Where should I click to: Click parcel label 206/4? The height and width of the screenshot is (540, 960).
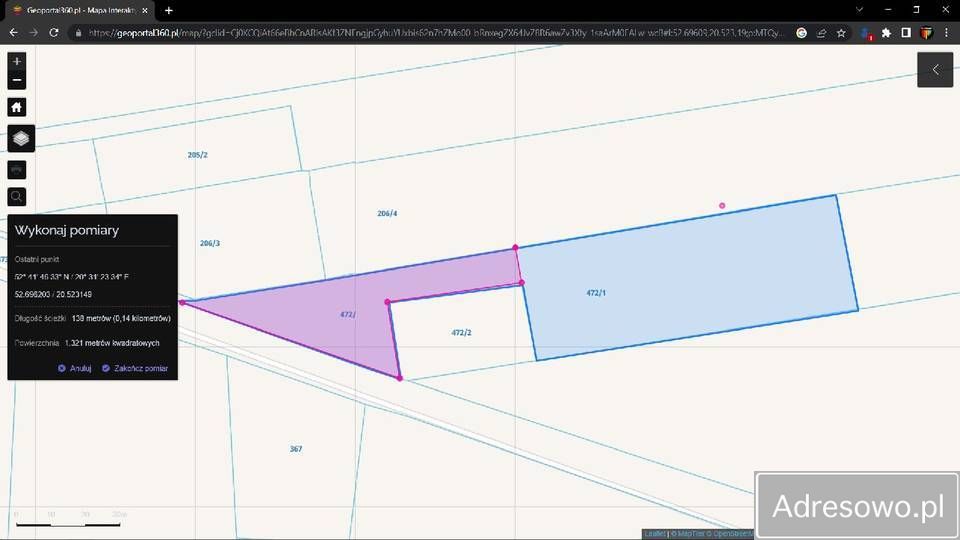coord(387,214)
